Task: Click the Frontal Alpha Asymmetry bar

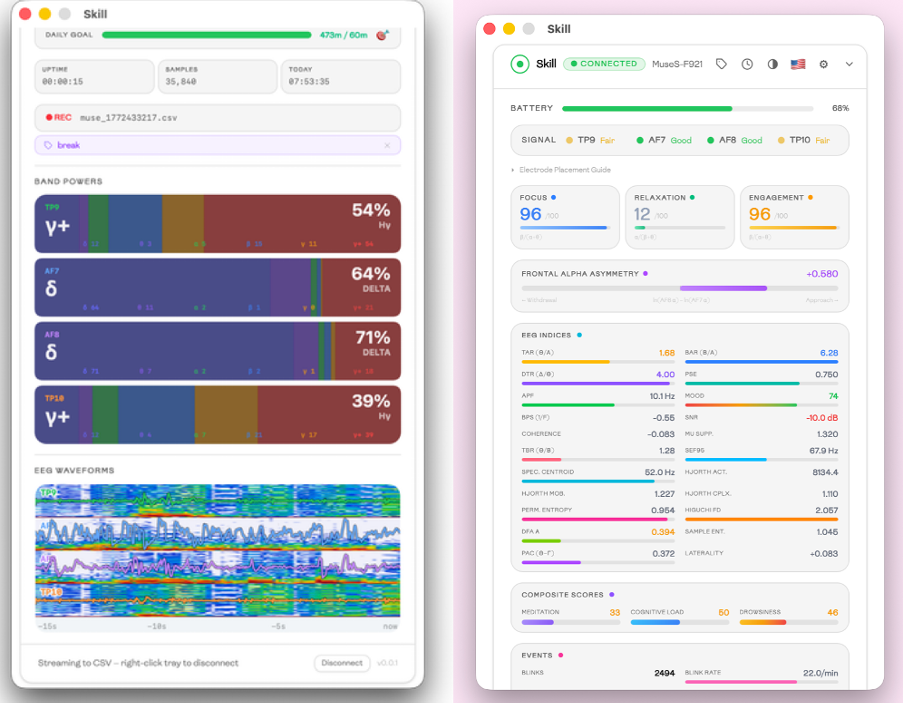Action: 679,288
